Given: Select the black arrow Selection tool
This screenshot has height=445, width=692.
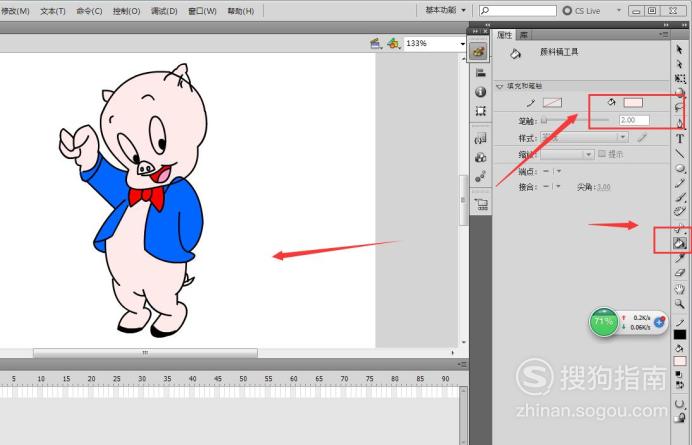Looking at the screenshot, I should [x=679, y=49].
